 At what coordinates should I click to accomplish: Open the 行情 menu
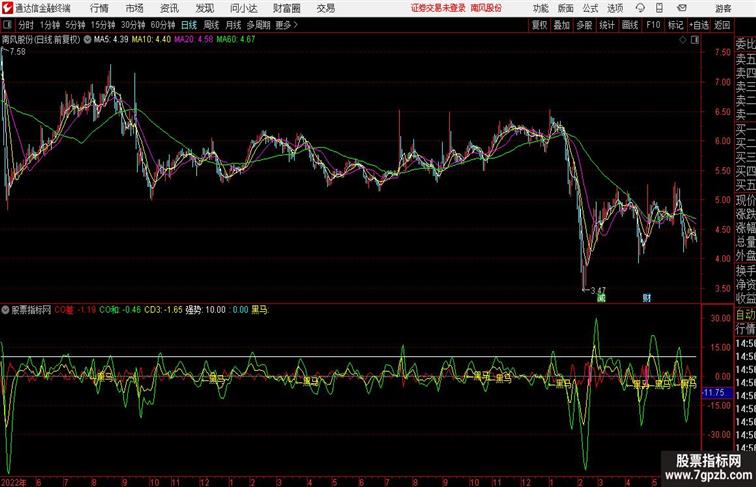[x=99, y=8]
